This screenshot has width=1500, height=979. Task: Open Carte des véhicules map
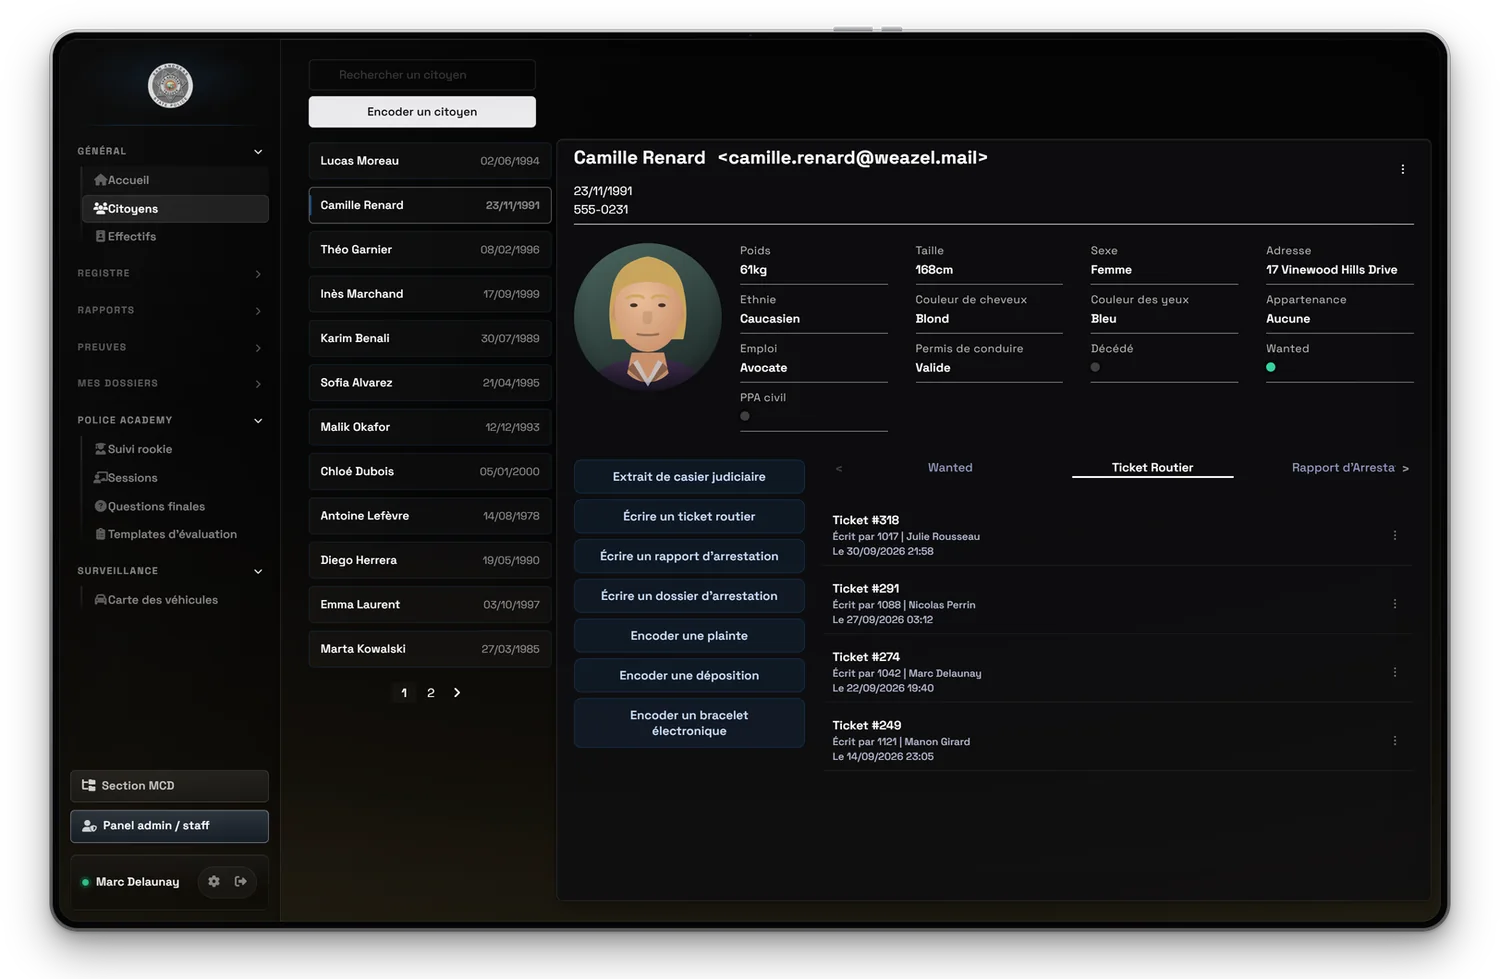(175, 600)
